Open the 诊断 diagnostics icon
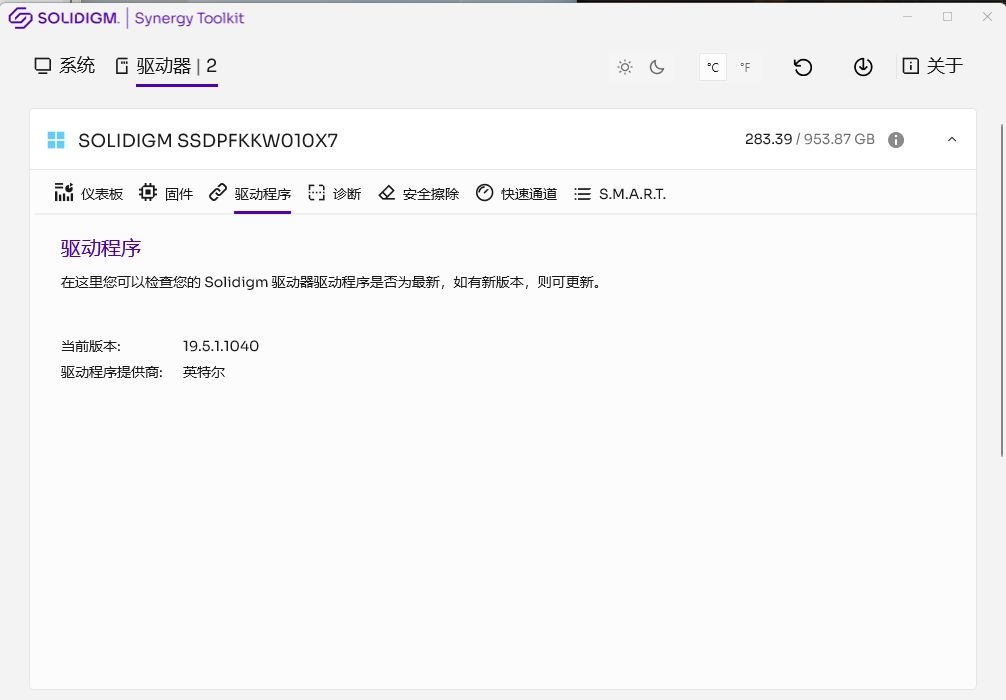 click(x=336, y=193)
